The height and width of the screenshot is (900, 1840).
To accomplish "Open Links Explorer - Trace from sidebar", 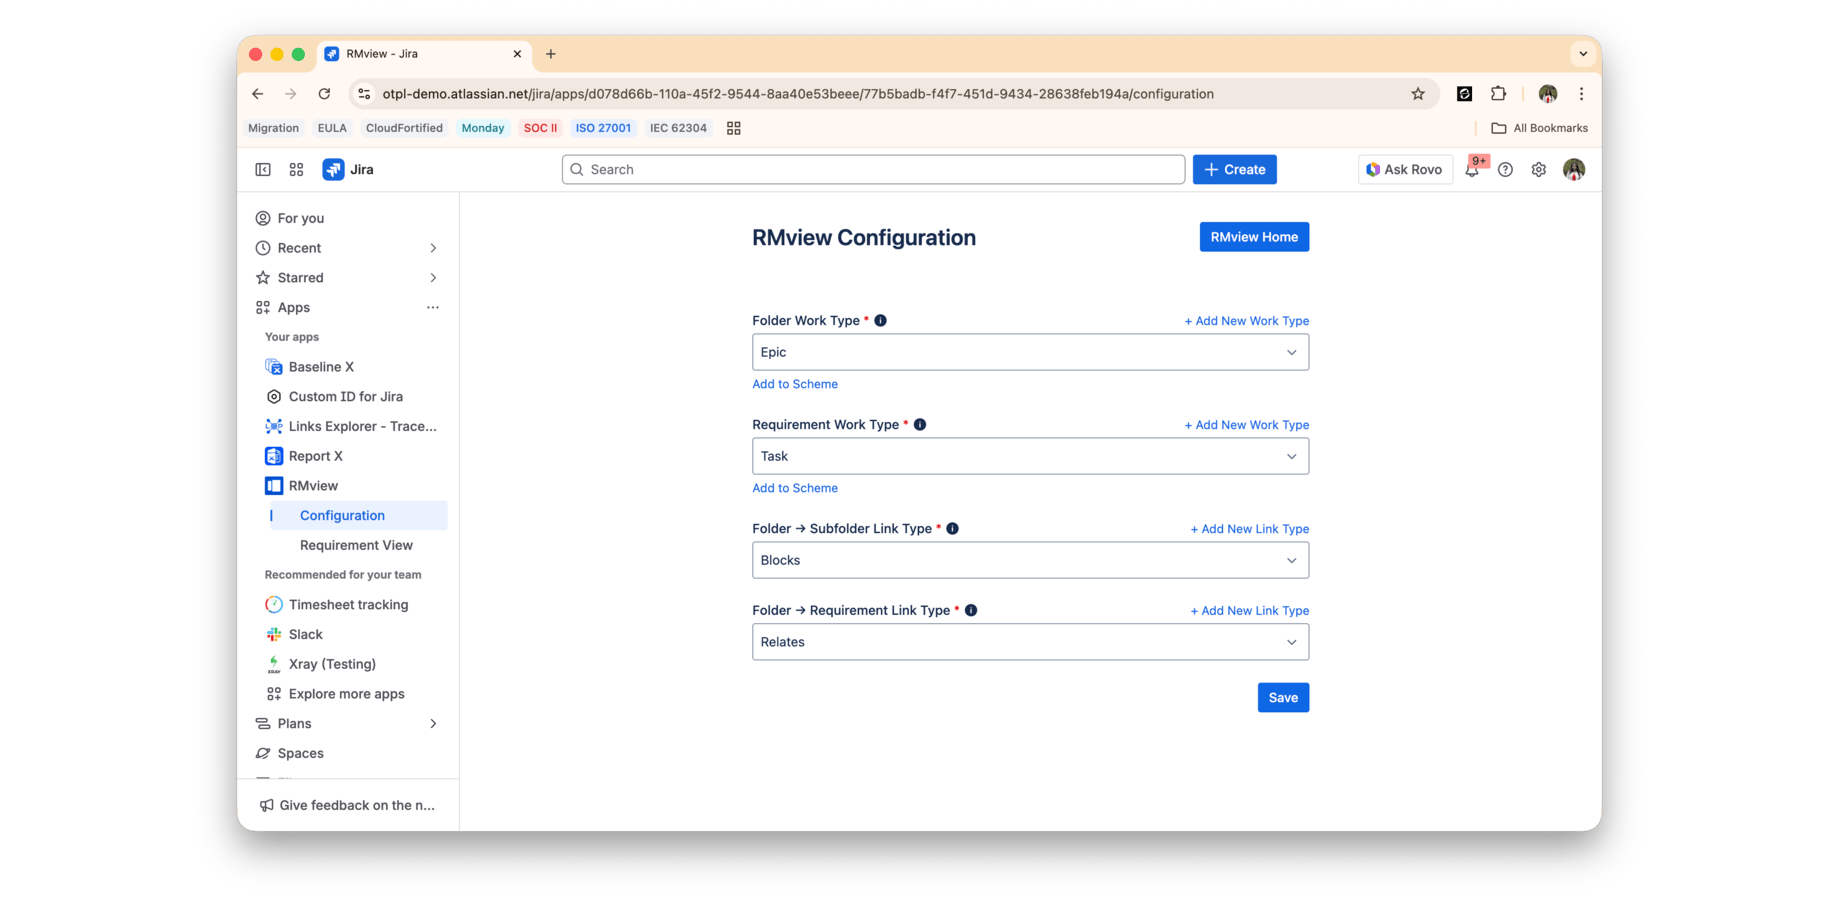I will pos(273,426).
